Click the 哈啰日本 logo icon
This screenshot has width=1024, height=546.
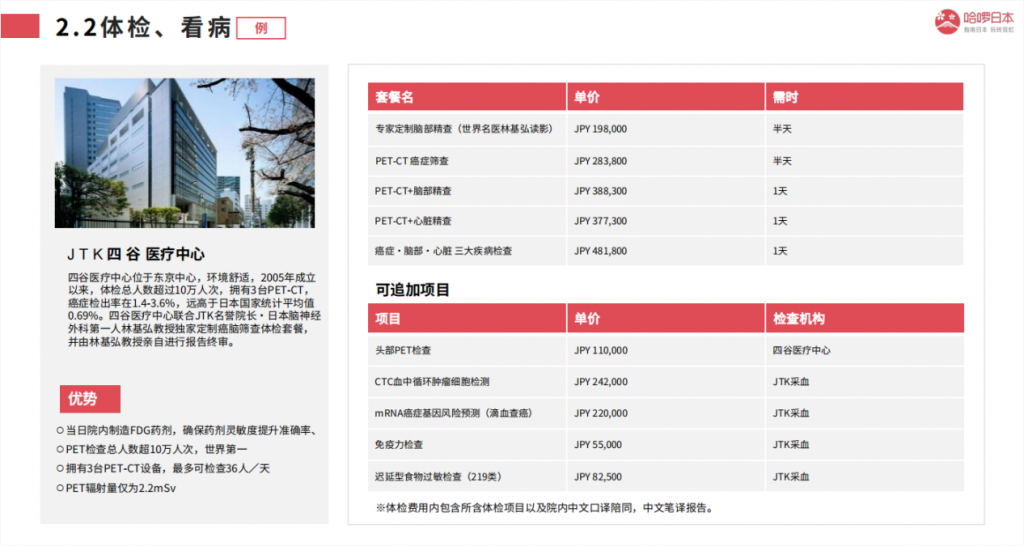click(x=947, y=22)
